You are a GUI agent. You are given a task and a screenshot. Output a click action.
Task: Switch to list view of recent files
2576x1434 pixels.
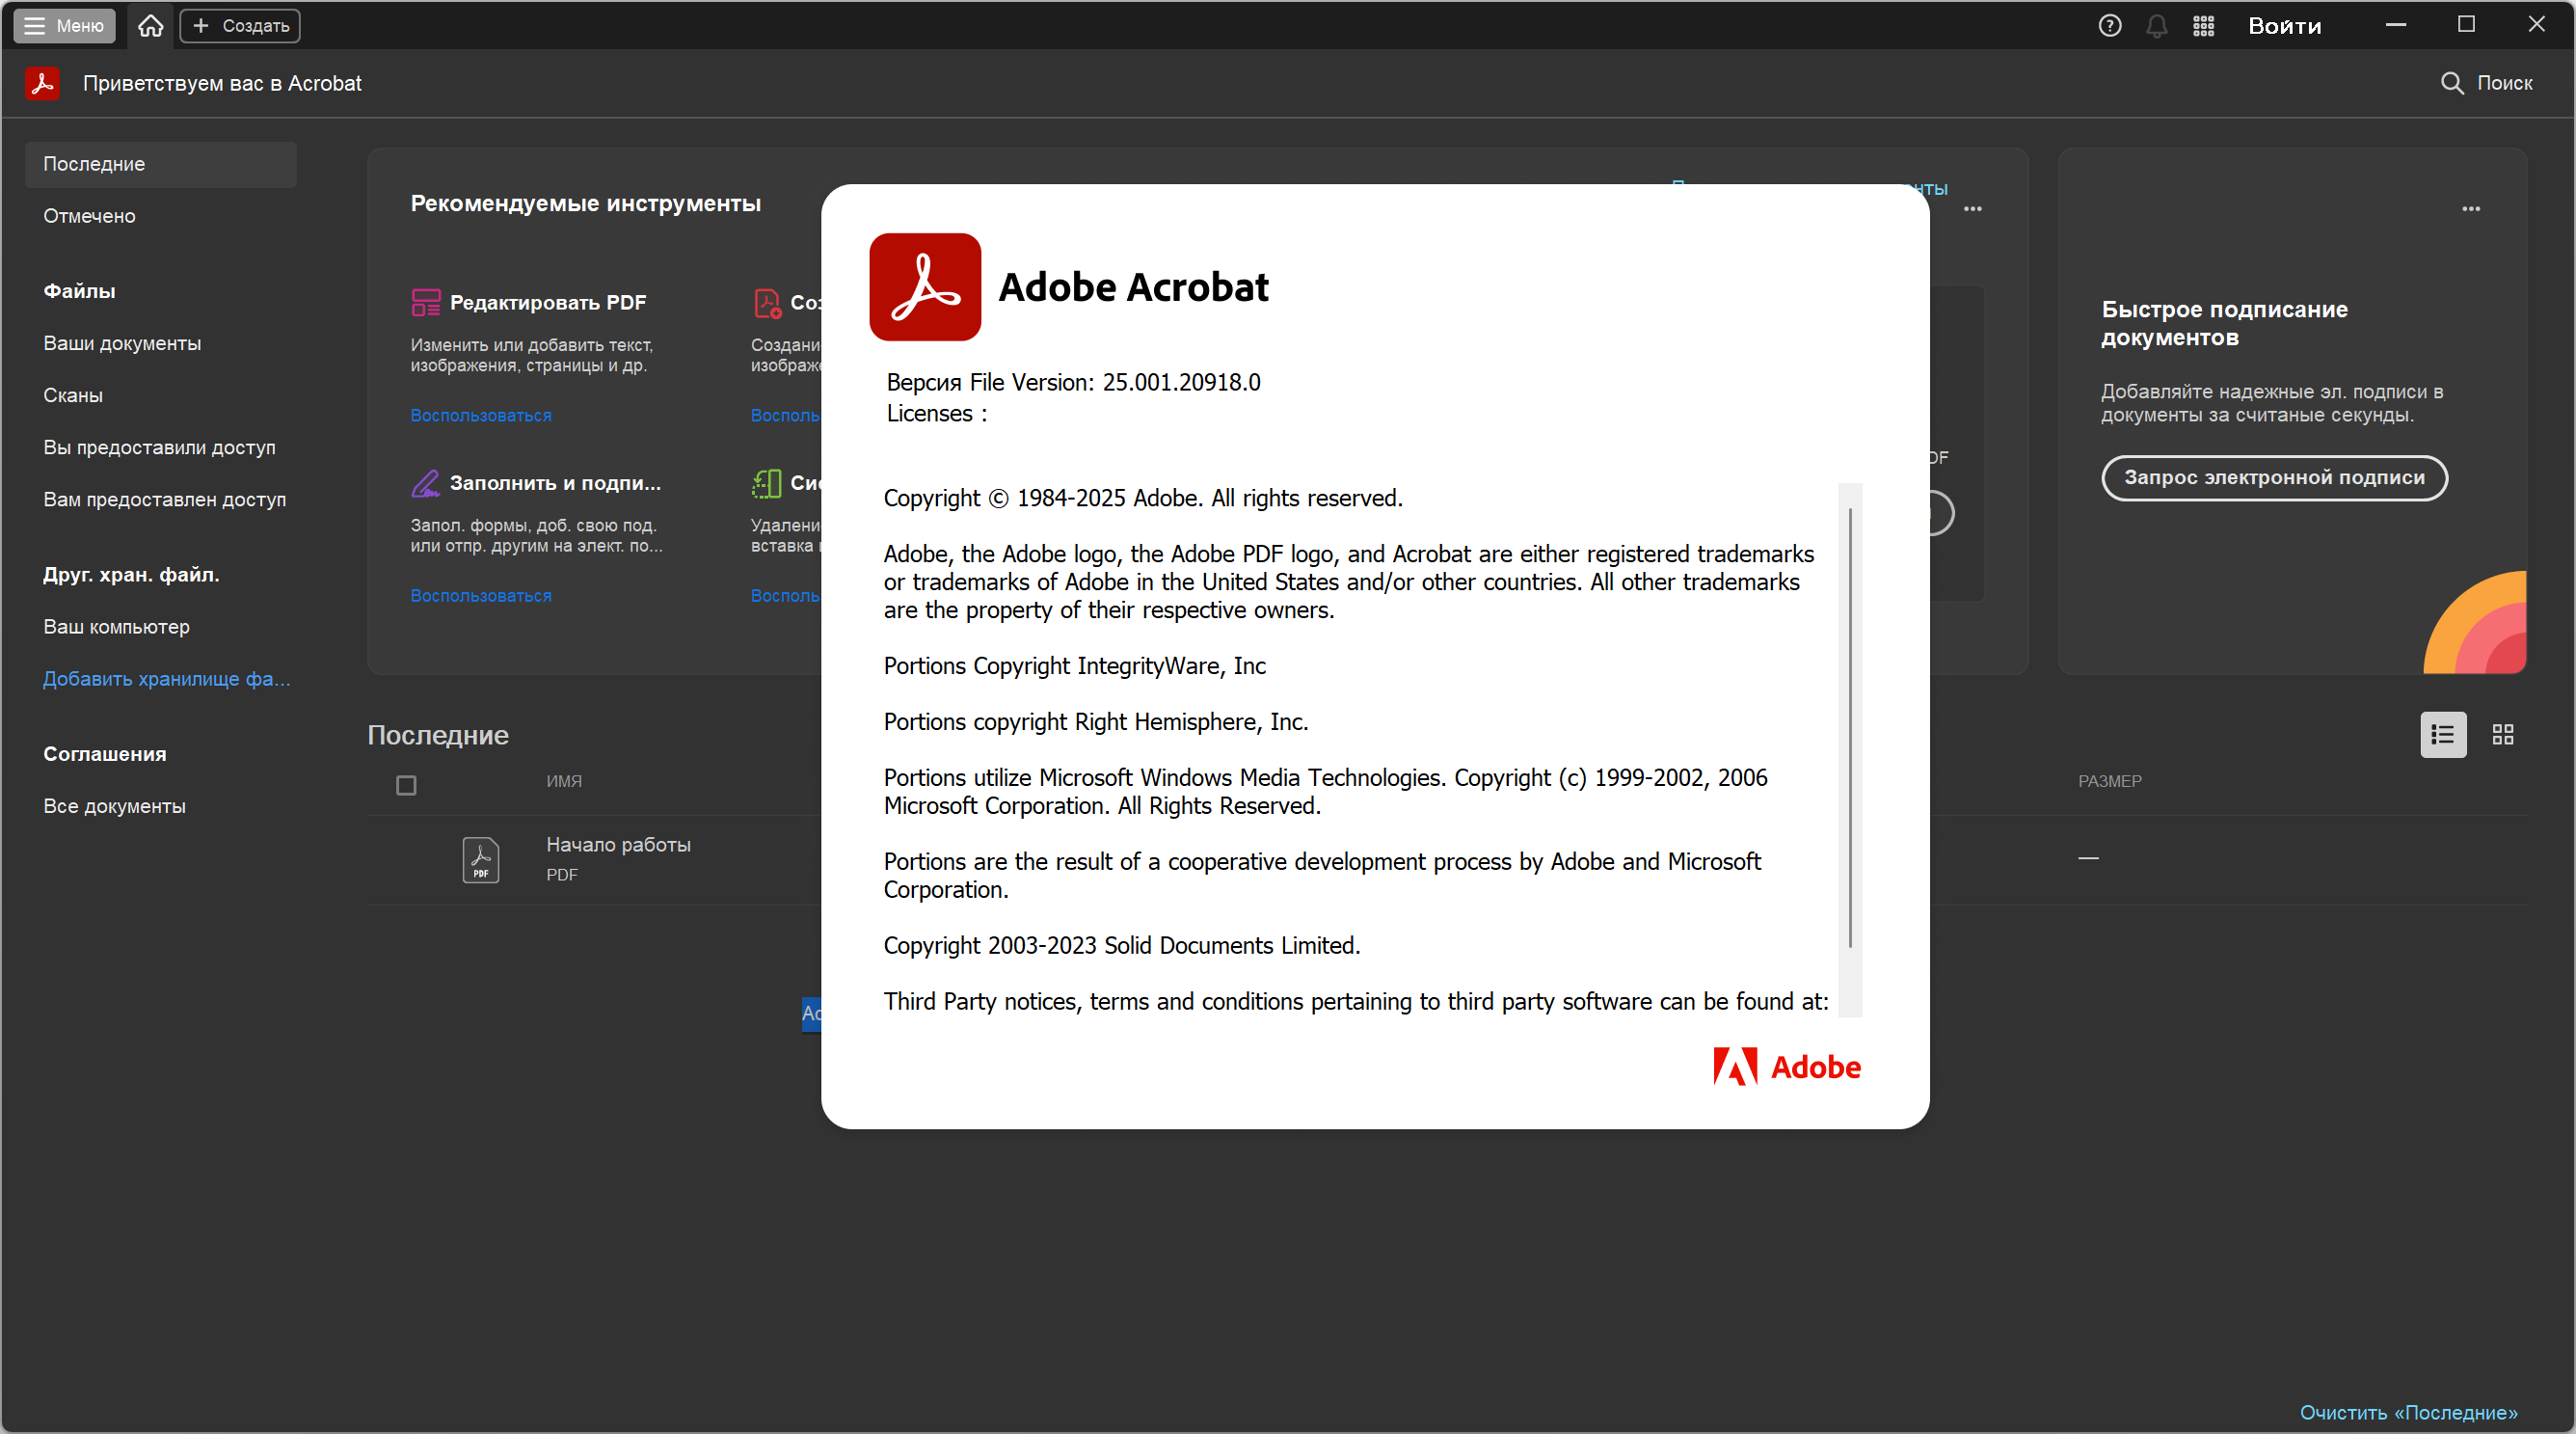2442,735
